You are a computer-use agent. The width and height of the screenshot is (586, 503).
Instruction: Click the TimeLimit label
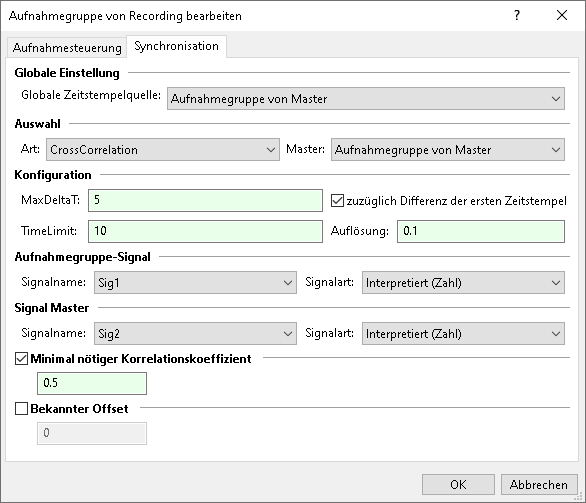point(49,231)
